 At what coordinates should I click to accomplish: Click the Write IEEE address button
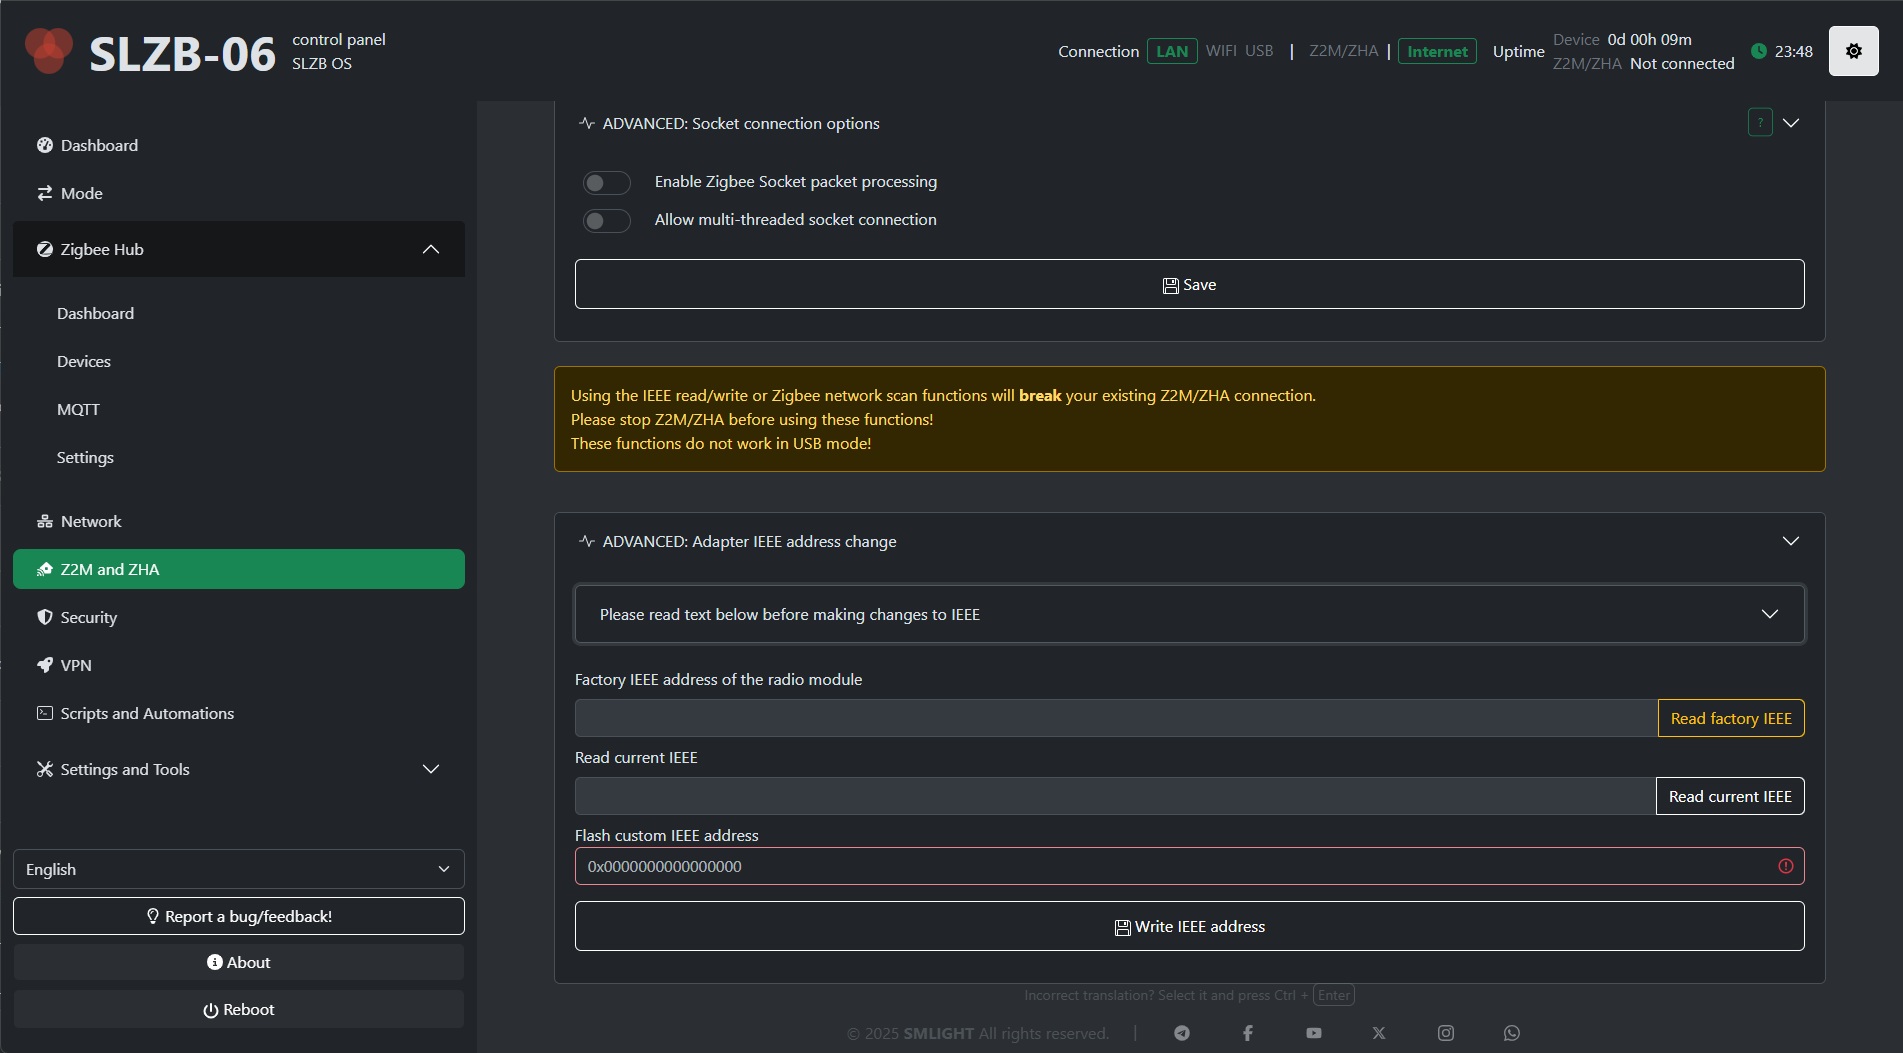1189,926
